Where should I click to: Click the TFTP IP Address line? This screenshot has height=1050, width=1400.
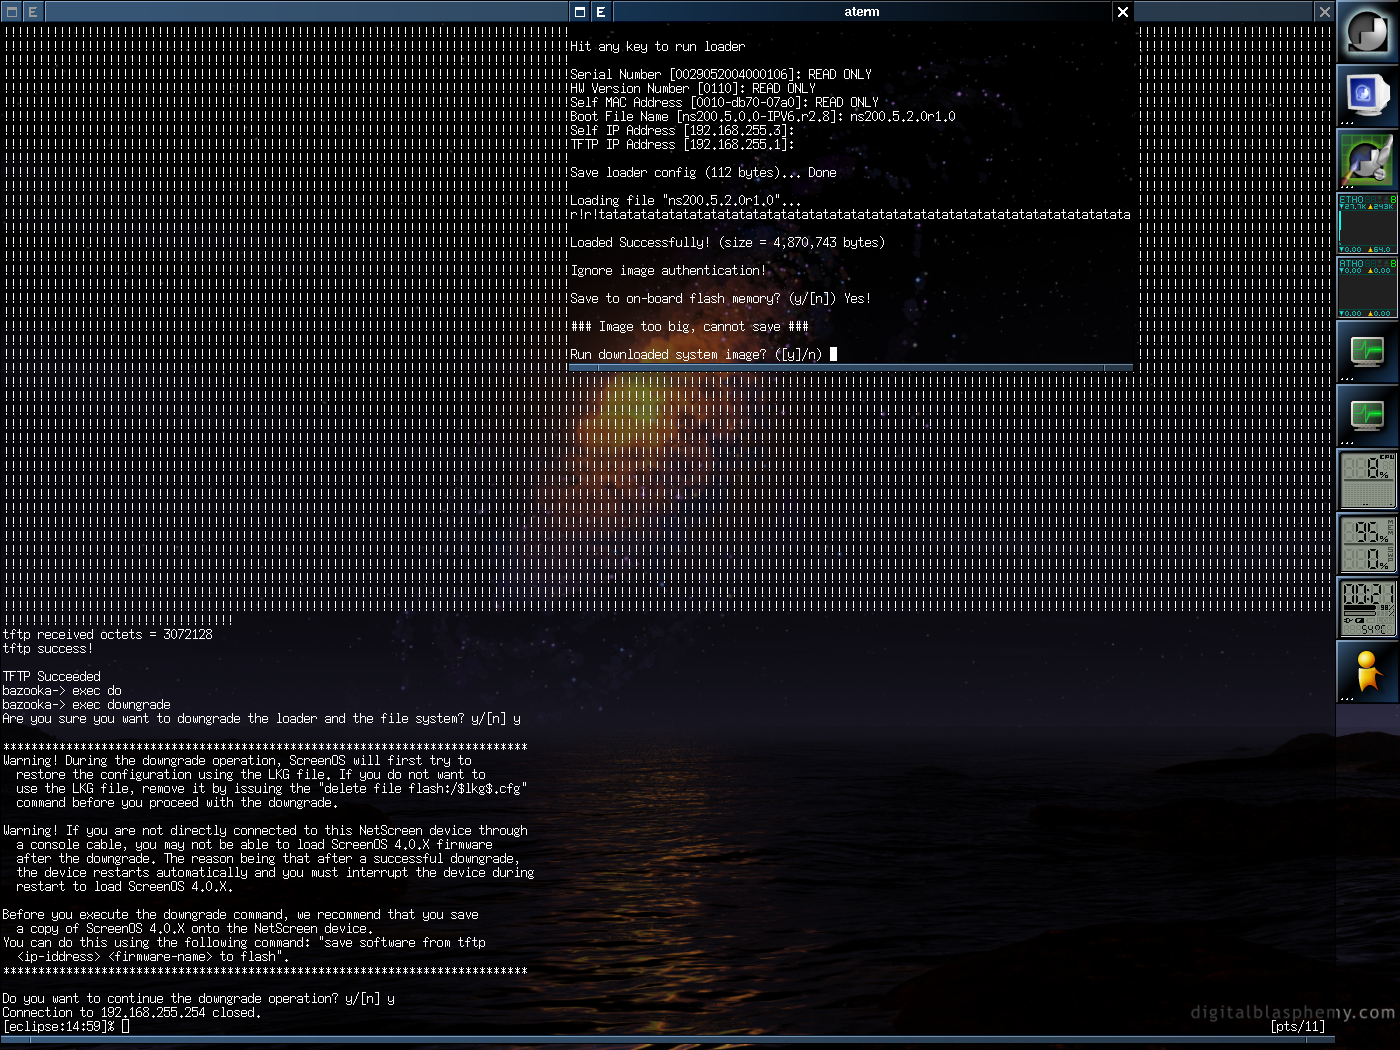(682, 145)
